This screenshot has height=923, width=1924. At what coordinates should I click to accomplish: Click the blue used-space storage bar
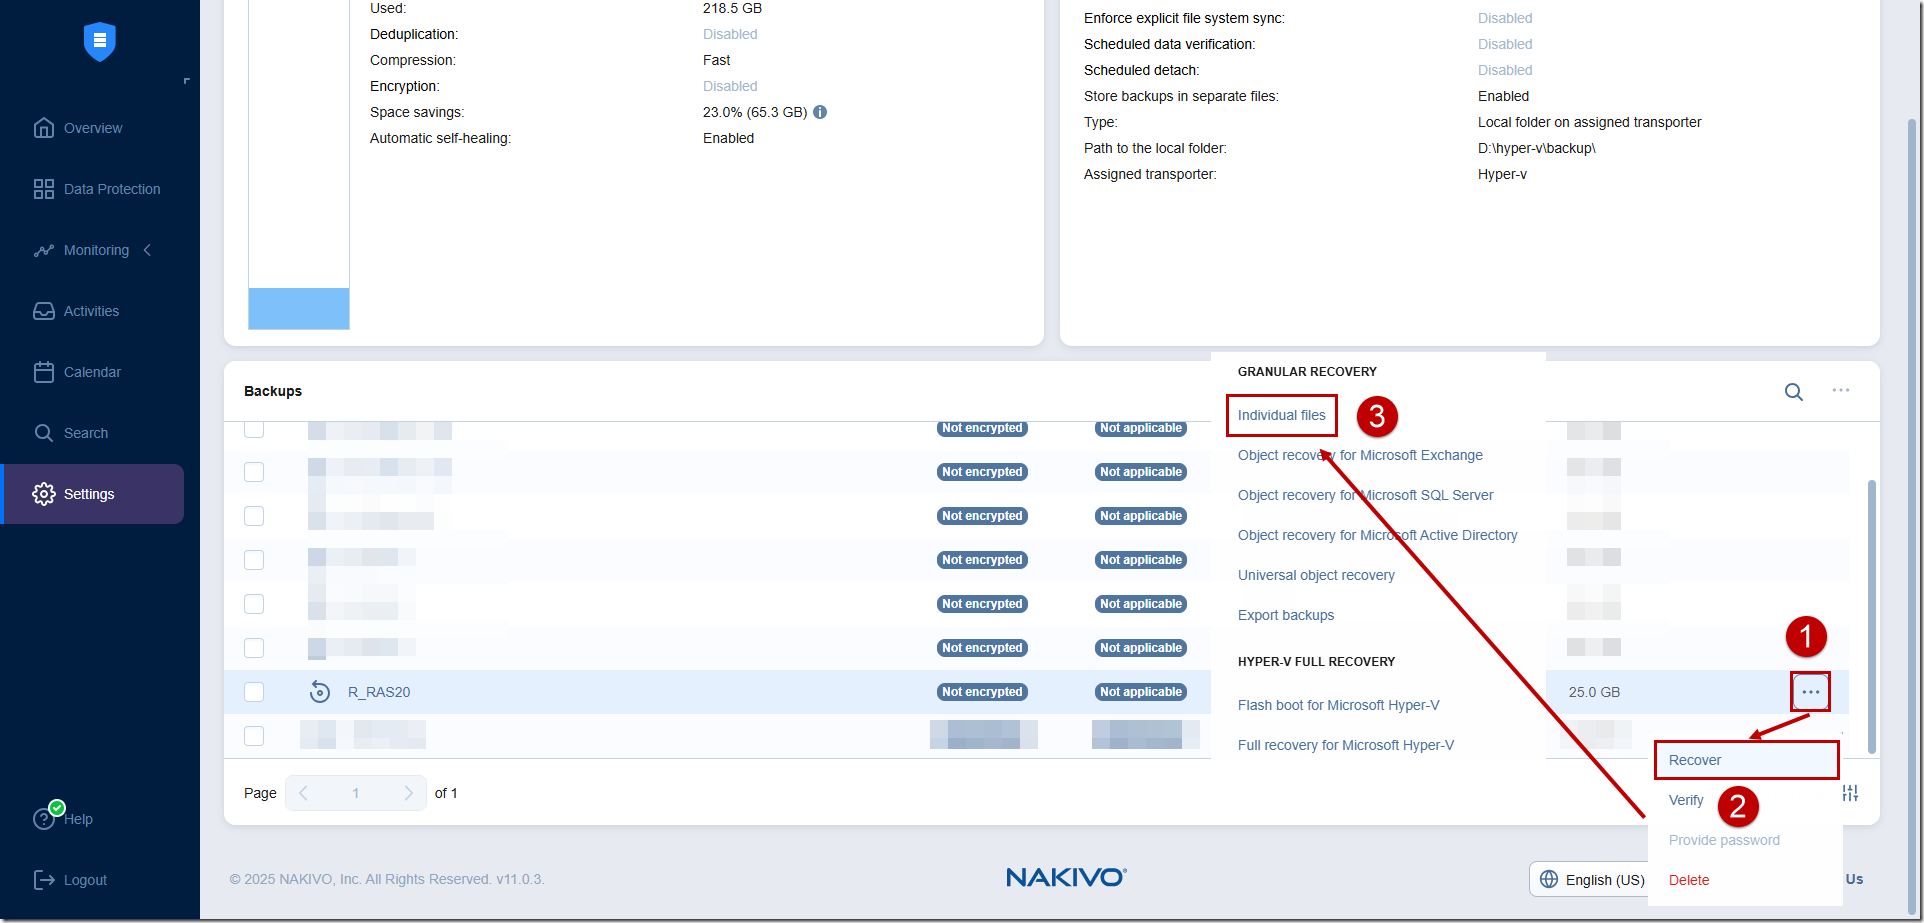(x=299, y=308)
